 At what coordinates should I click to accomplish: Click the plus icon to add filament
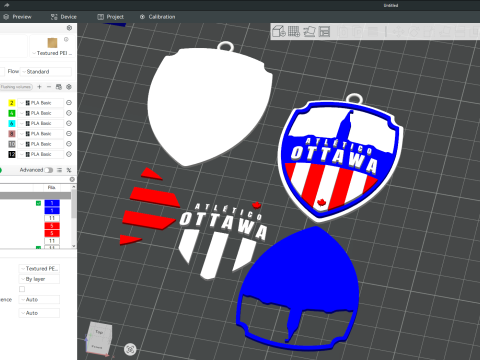click(39, 87)
